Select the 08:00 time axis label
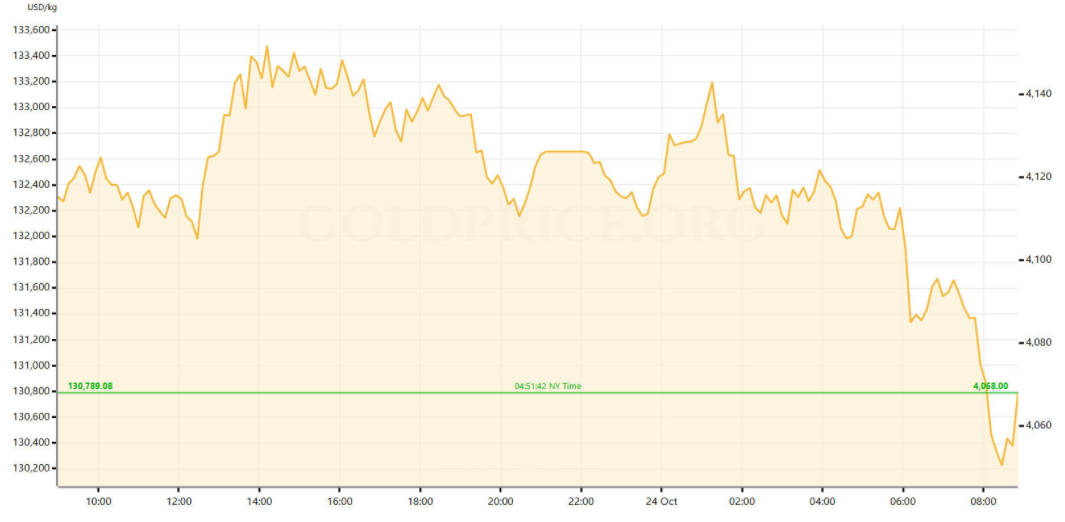 tap(984, 500)
